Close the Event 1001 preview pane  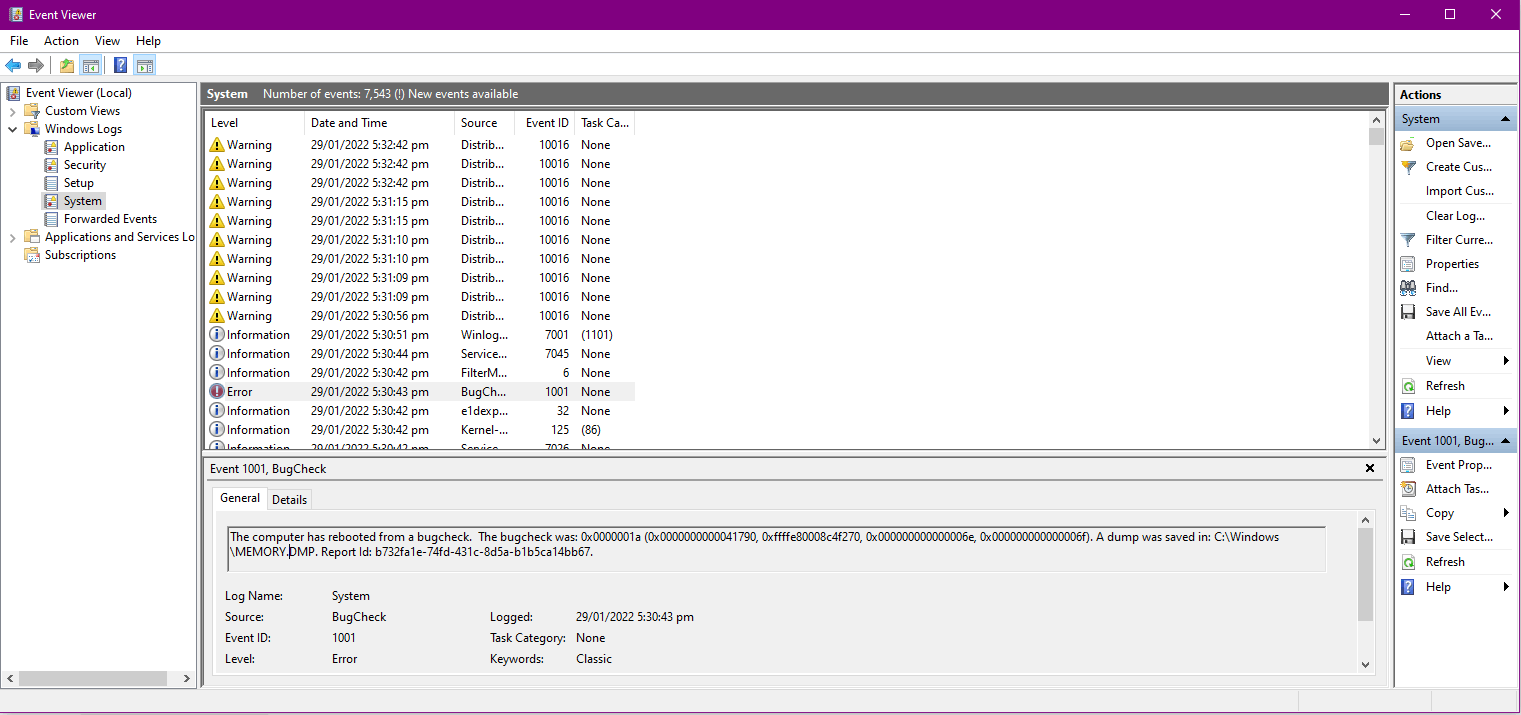point(1369,468)
